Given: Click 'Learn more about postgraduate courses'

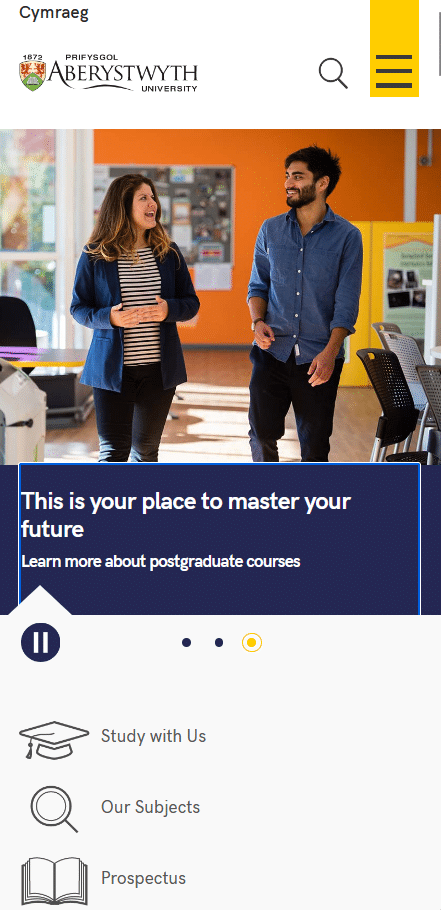Looking at the screenshot, I should coord(161,561).
